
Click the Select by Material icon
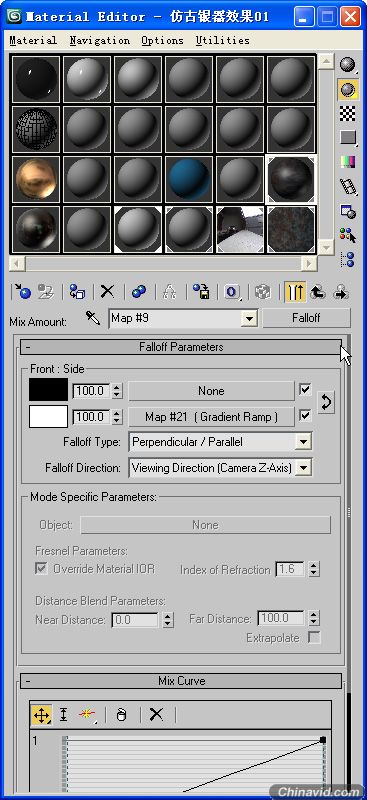pyautogui.click(x=348, y=235)
